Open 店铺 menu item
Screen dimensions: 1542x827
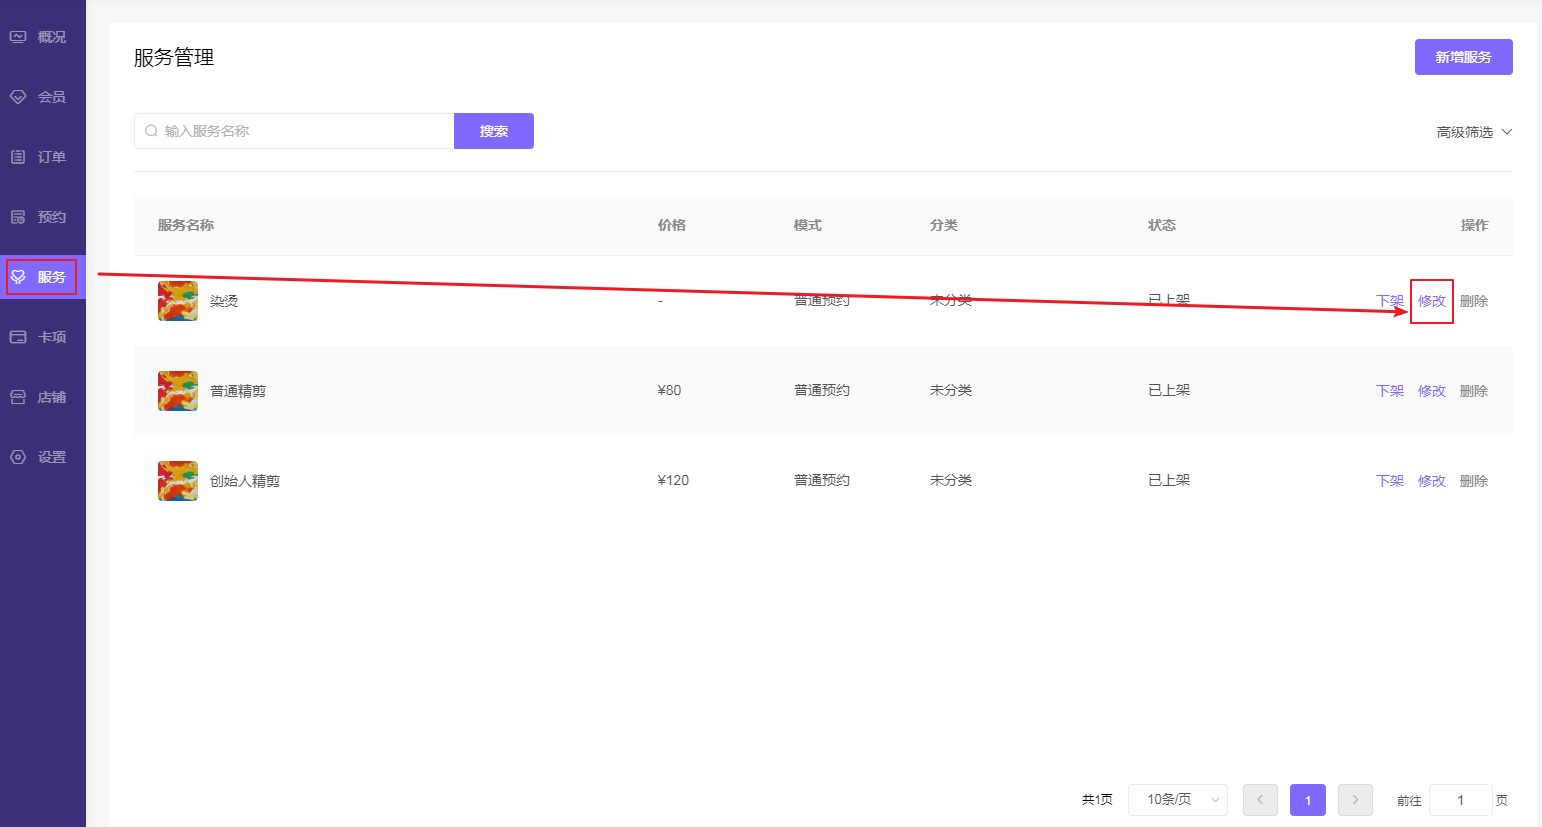(43, 397)
